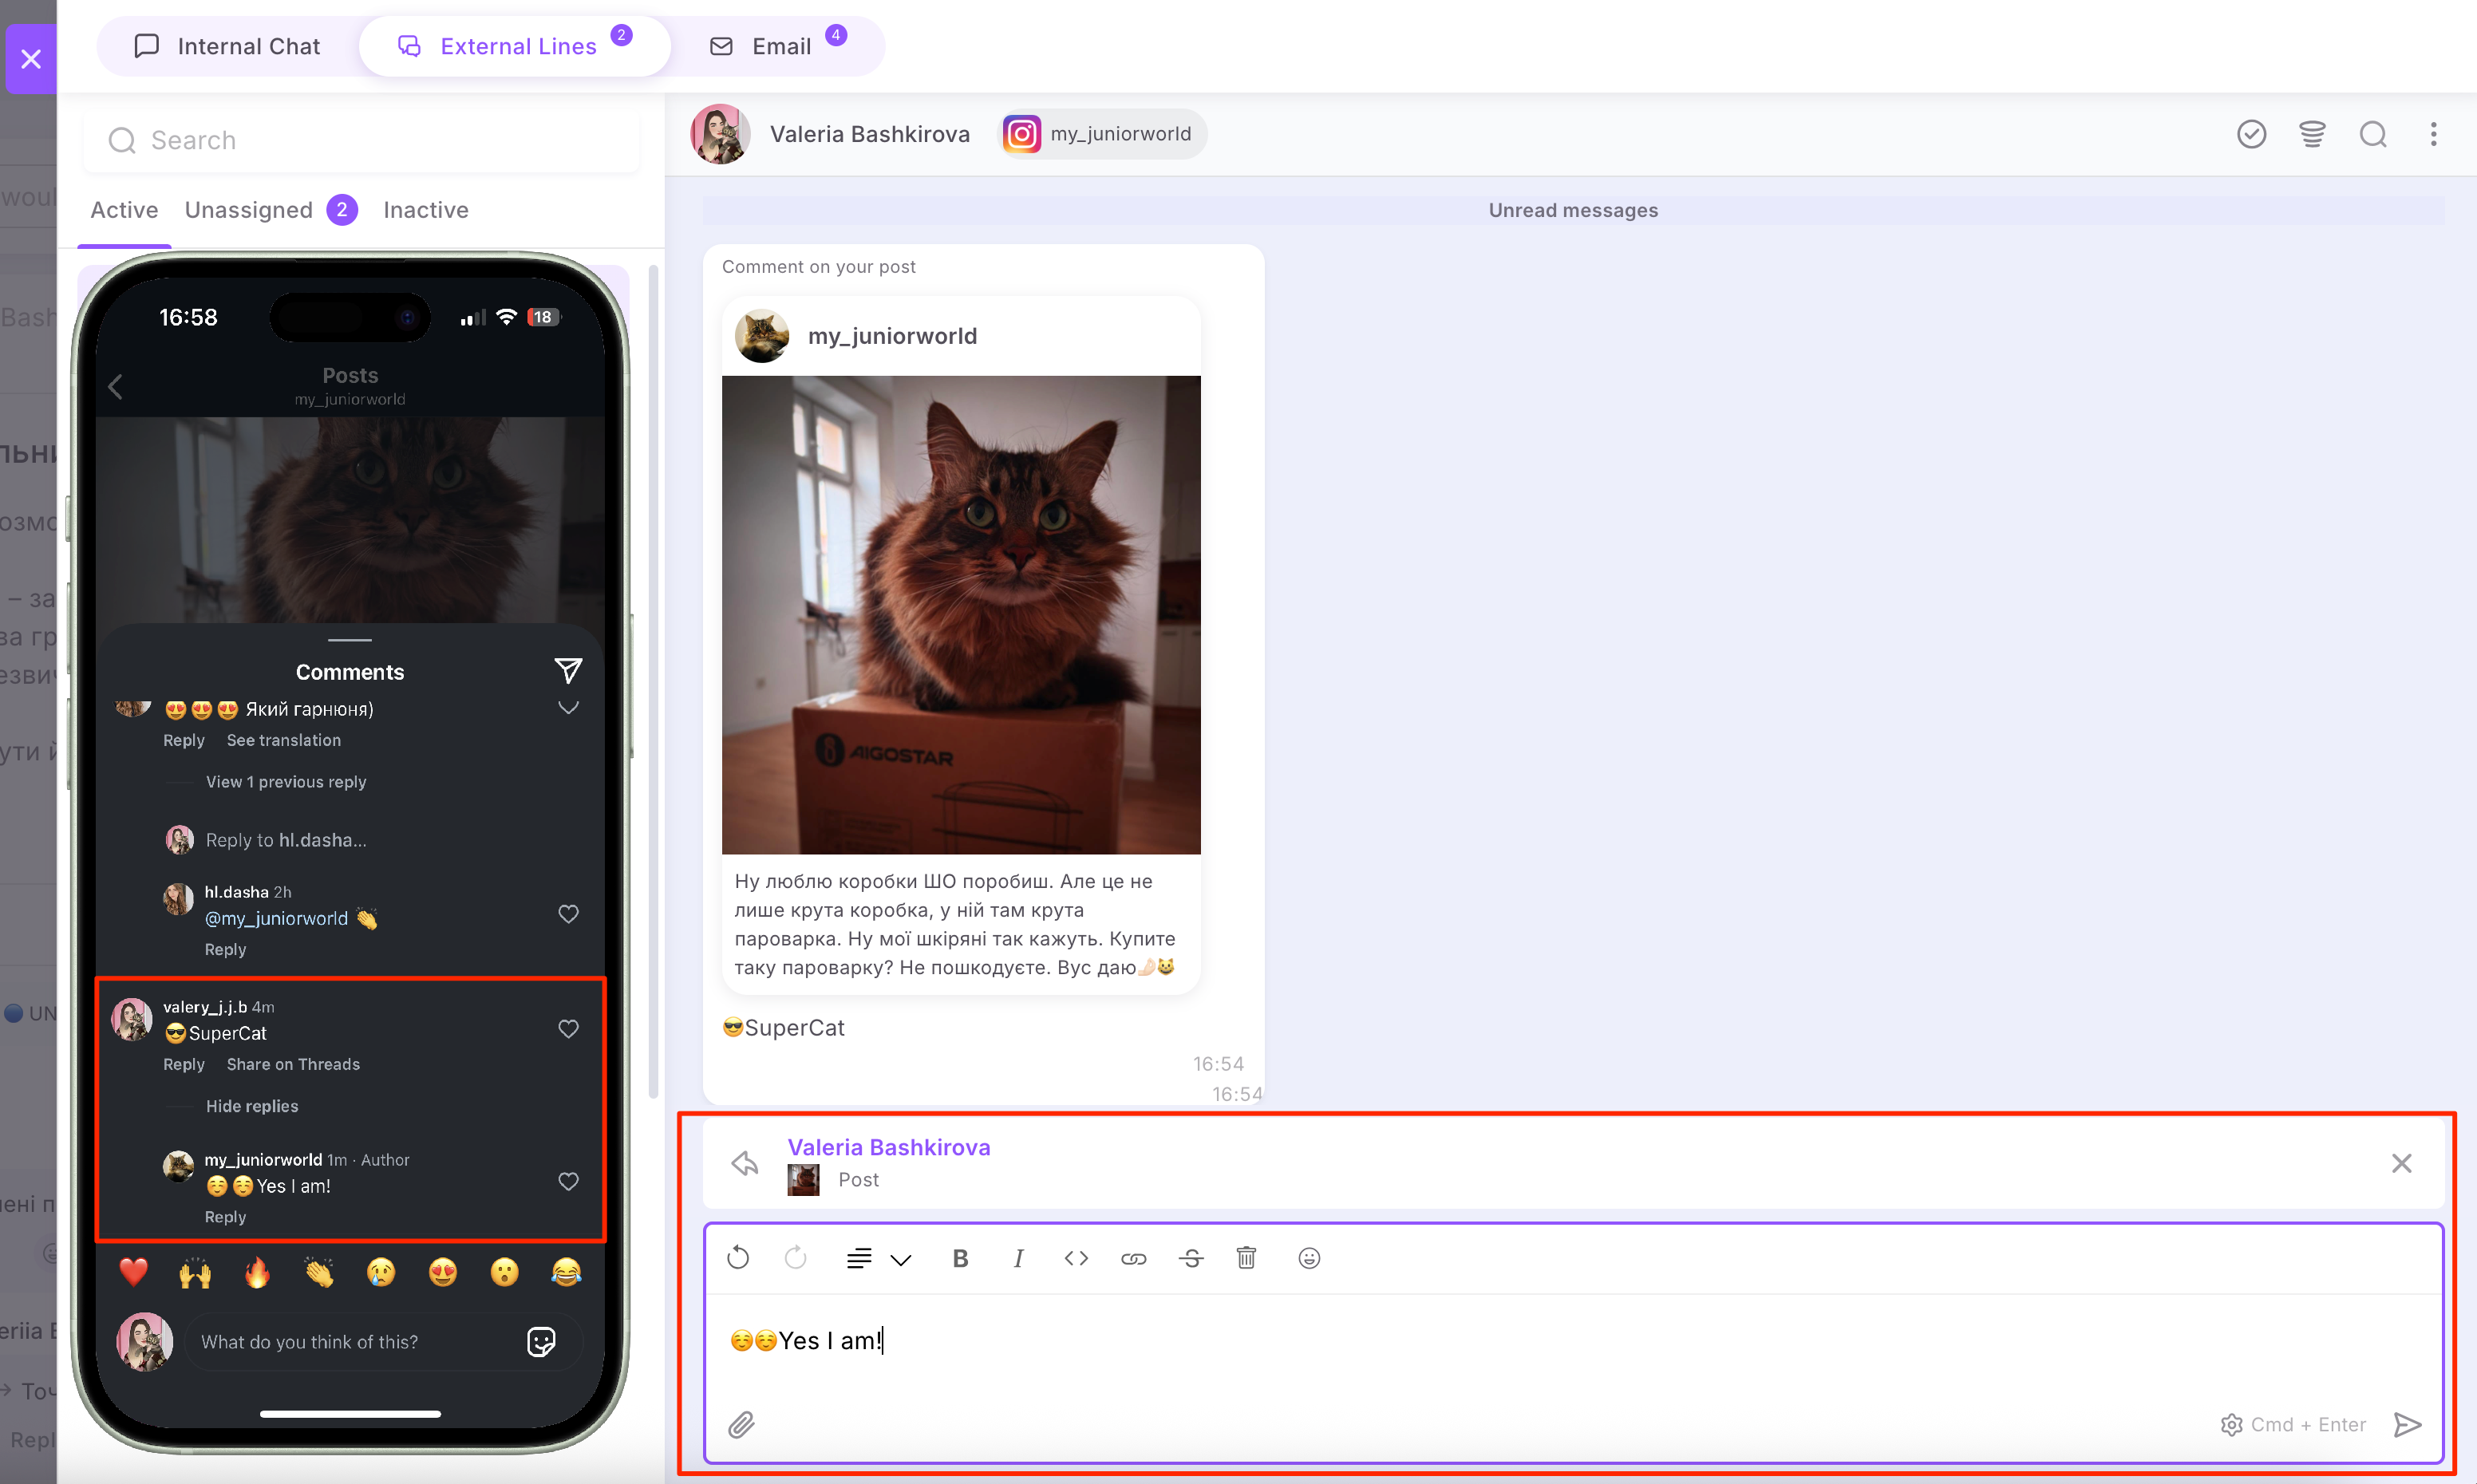Dismiss the Valeria Bashkirova reply preview
Viewport: 2477px width, 1484px height.
[2401, 1163]
